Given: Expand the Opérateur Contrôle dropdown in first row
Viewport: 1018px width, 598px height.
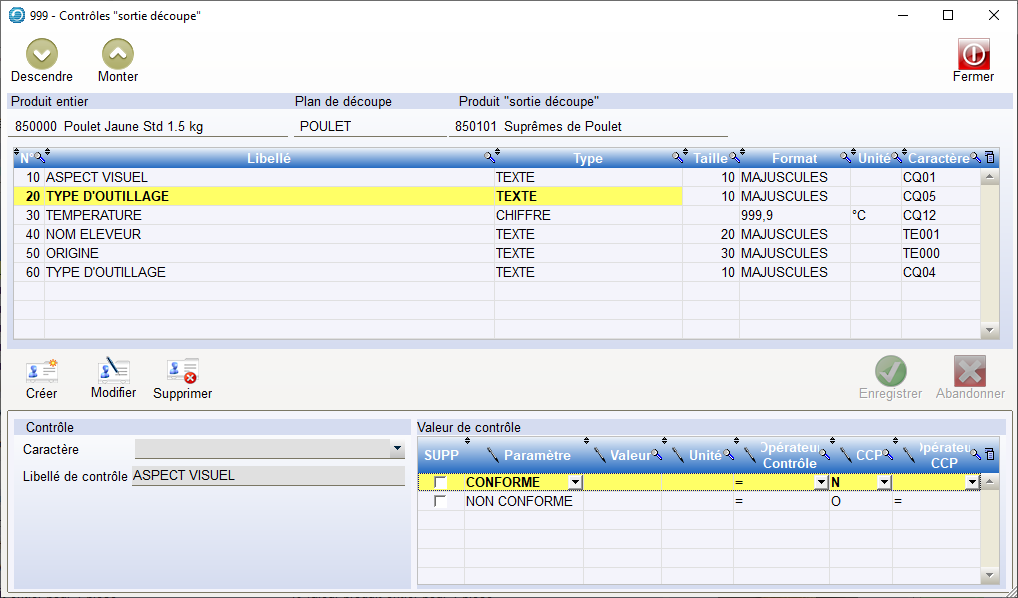Looking at the screenshot, I should (x=820, y=483).
